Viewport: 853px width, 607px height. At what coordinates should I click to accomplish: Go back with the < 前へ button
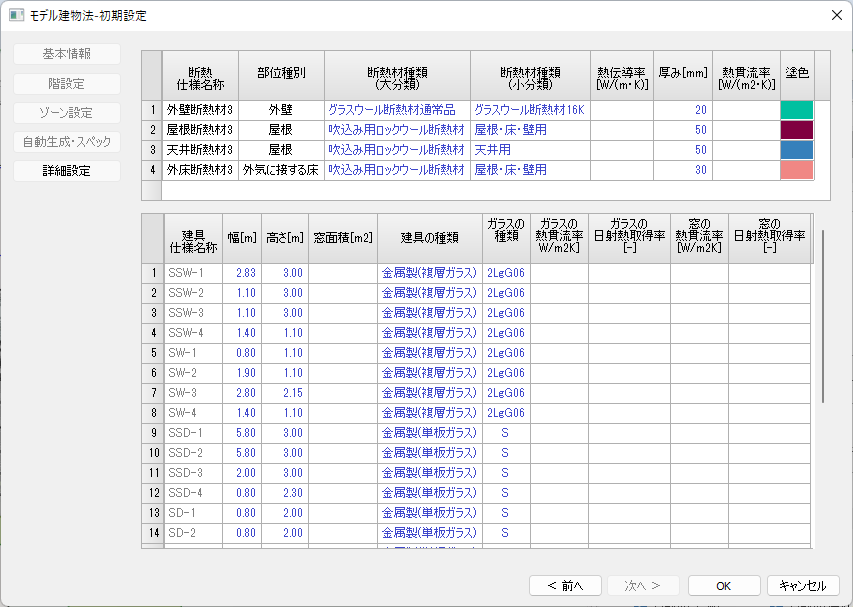565,586
